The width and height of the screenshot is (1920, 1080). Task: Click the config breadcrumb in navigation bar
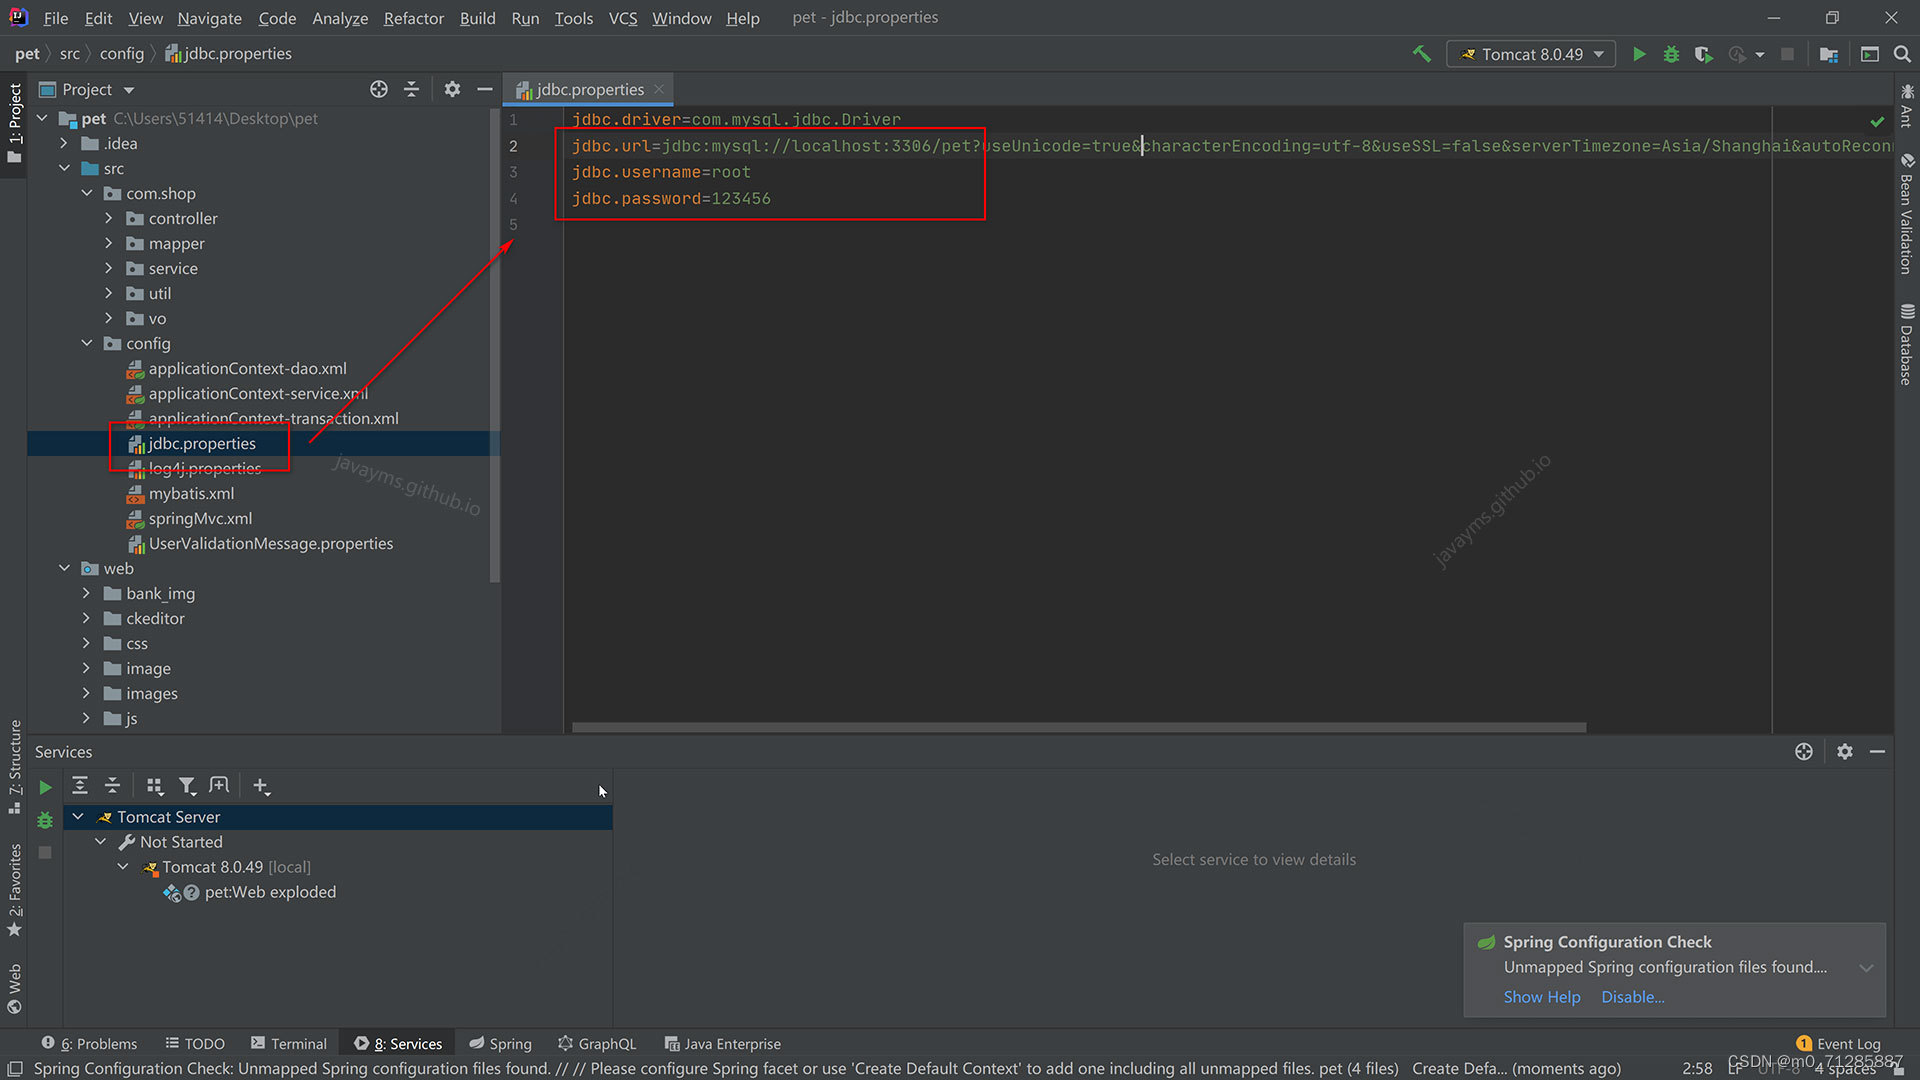122,54
